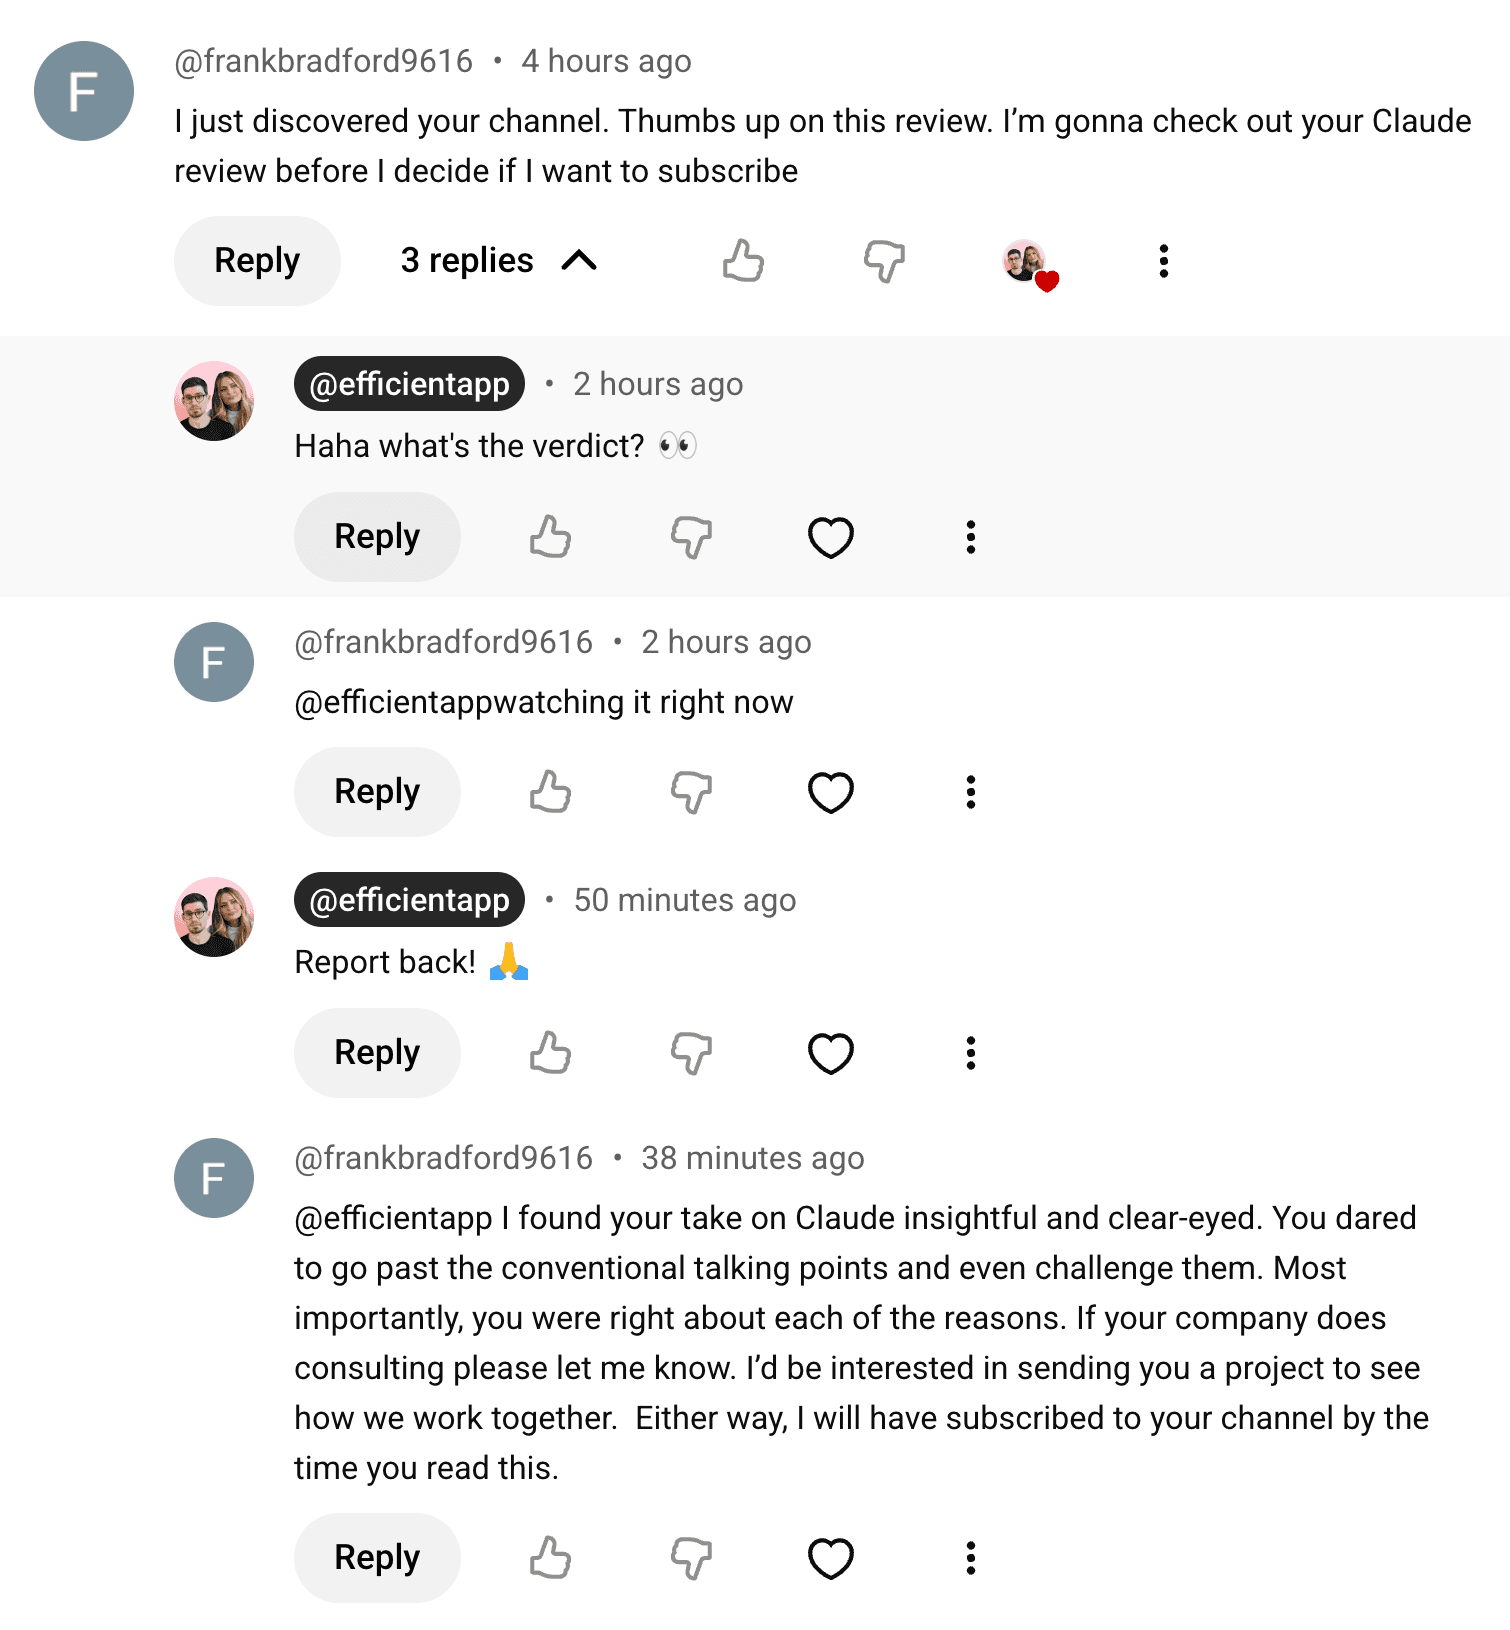Click the efficientapp avatar beside 'Report back!'

point(214,917)
